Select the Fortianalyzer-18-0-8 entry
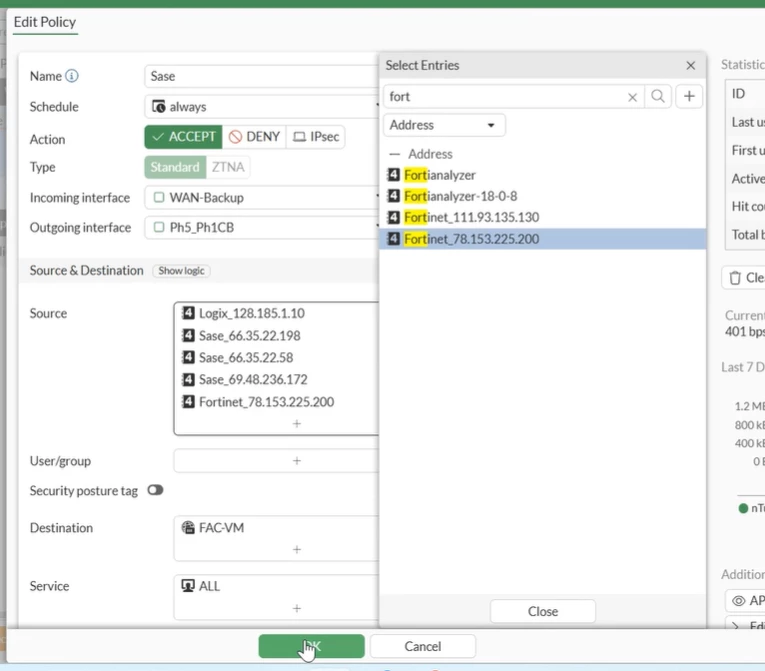 (x=543, y=196)
